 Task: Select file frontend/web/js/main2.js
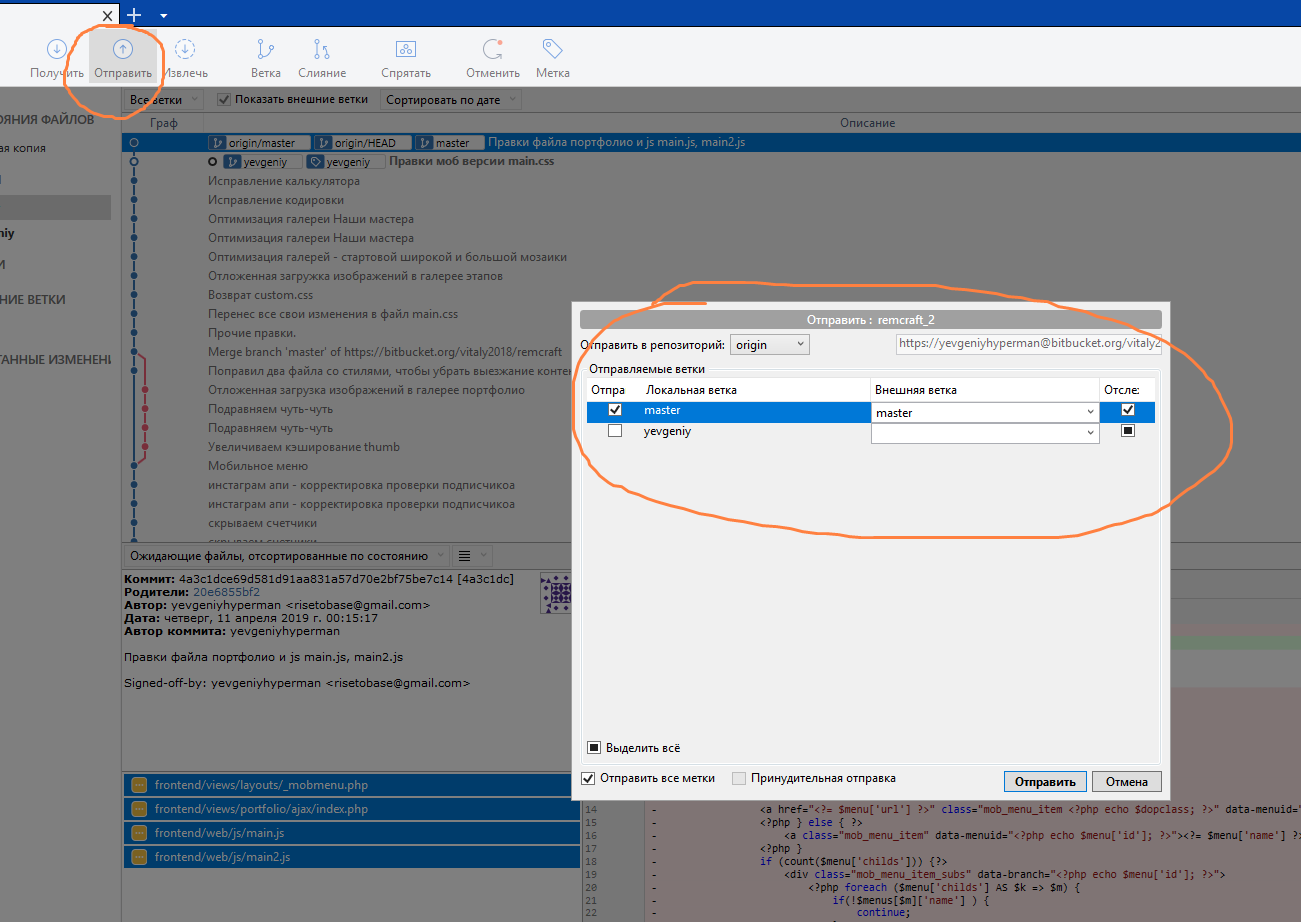[x=352, y=857]
